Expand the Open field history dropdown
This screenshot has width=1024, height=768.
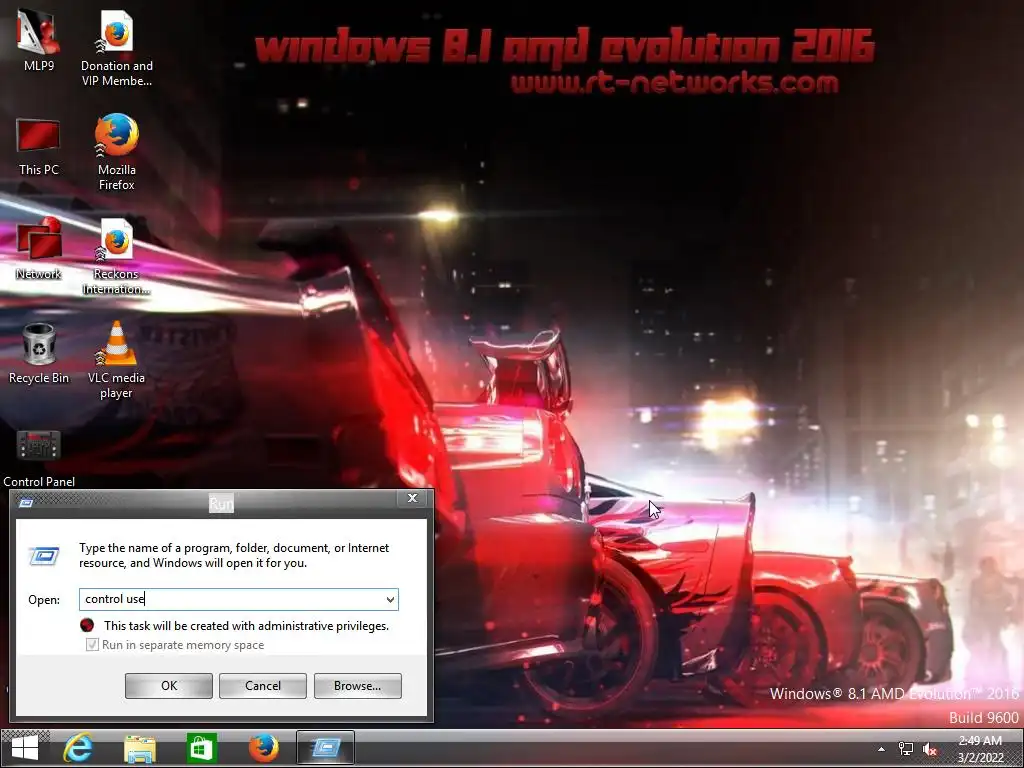[x=390, y=599]
